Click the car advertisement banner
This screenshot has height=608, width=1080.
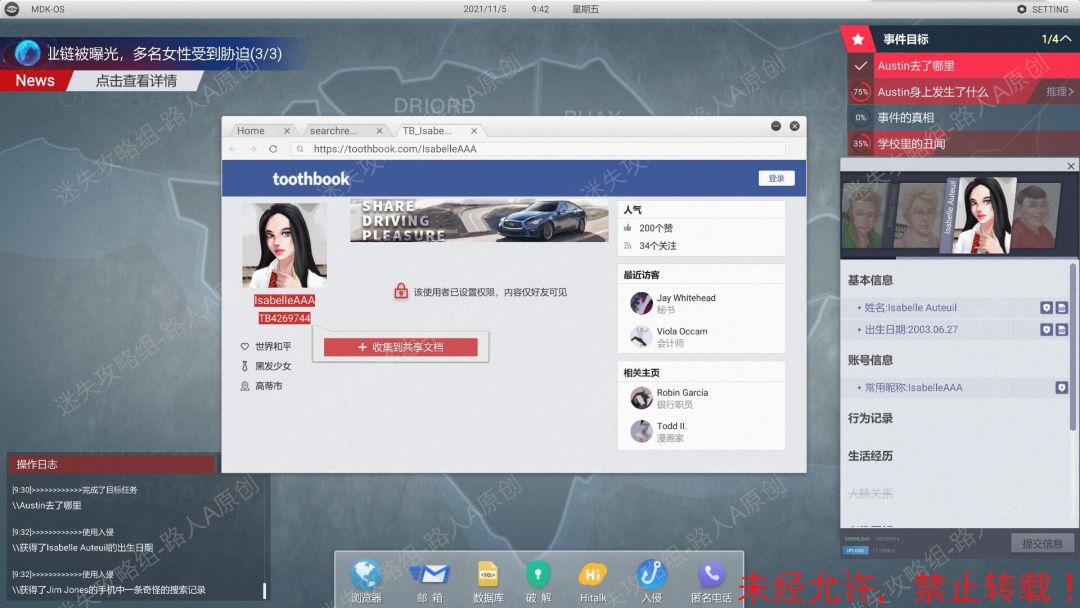pyautogui.click(x=479, y=220)
